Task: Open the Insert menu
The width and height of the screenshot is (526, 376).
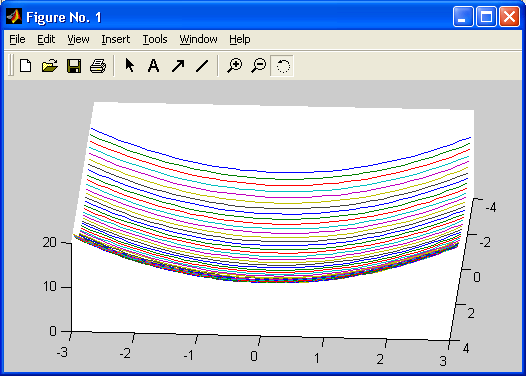Action: pyautogui.click(x=116, y=40)
